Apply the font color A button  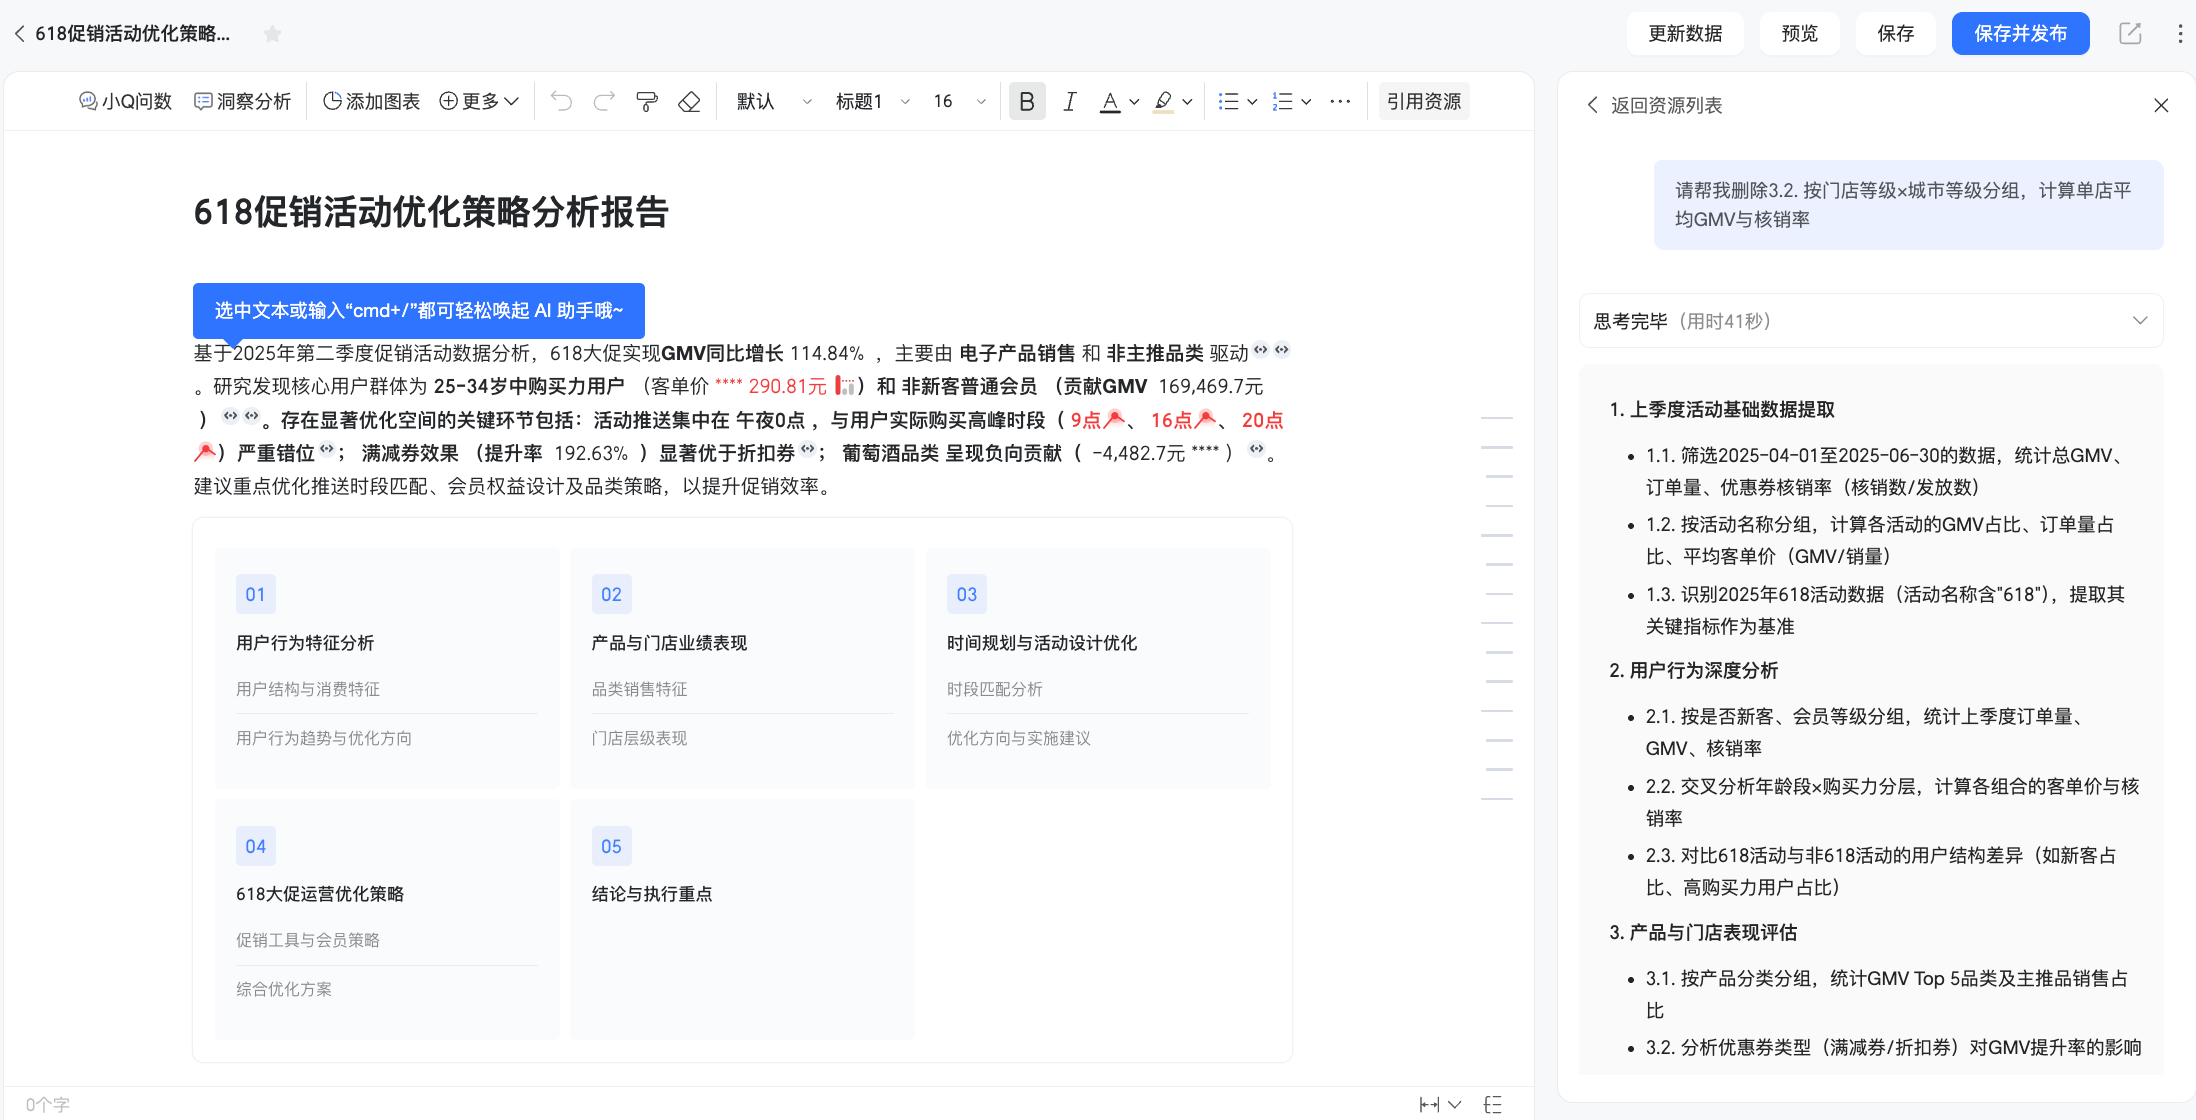(x=1110, y=101)
